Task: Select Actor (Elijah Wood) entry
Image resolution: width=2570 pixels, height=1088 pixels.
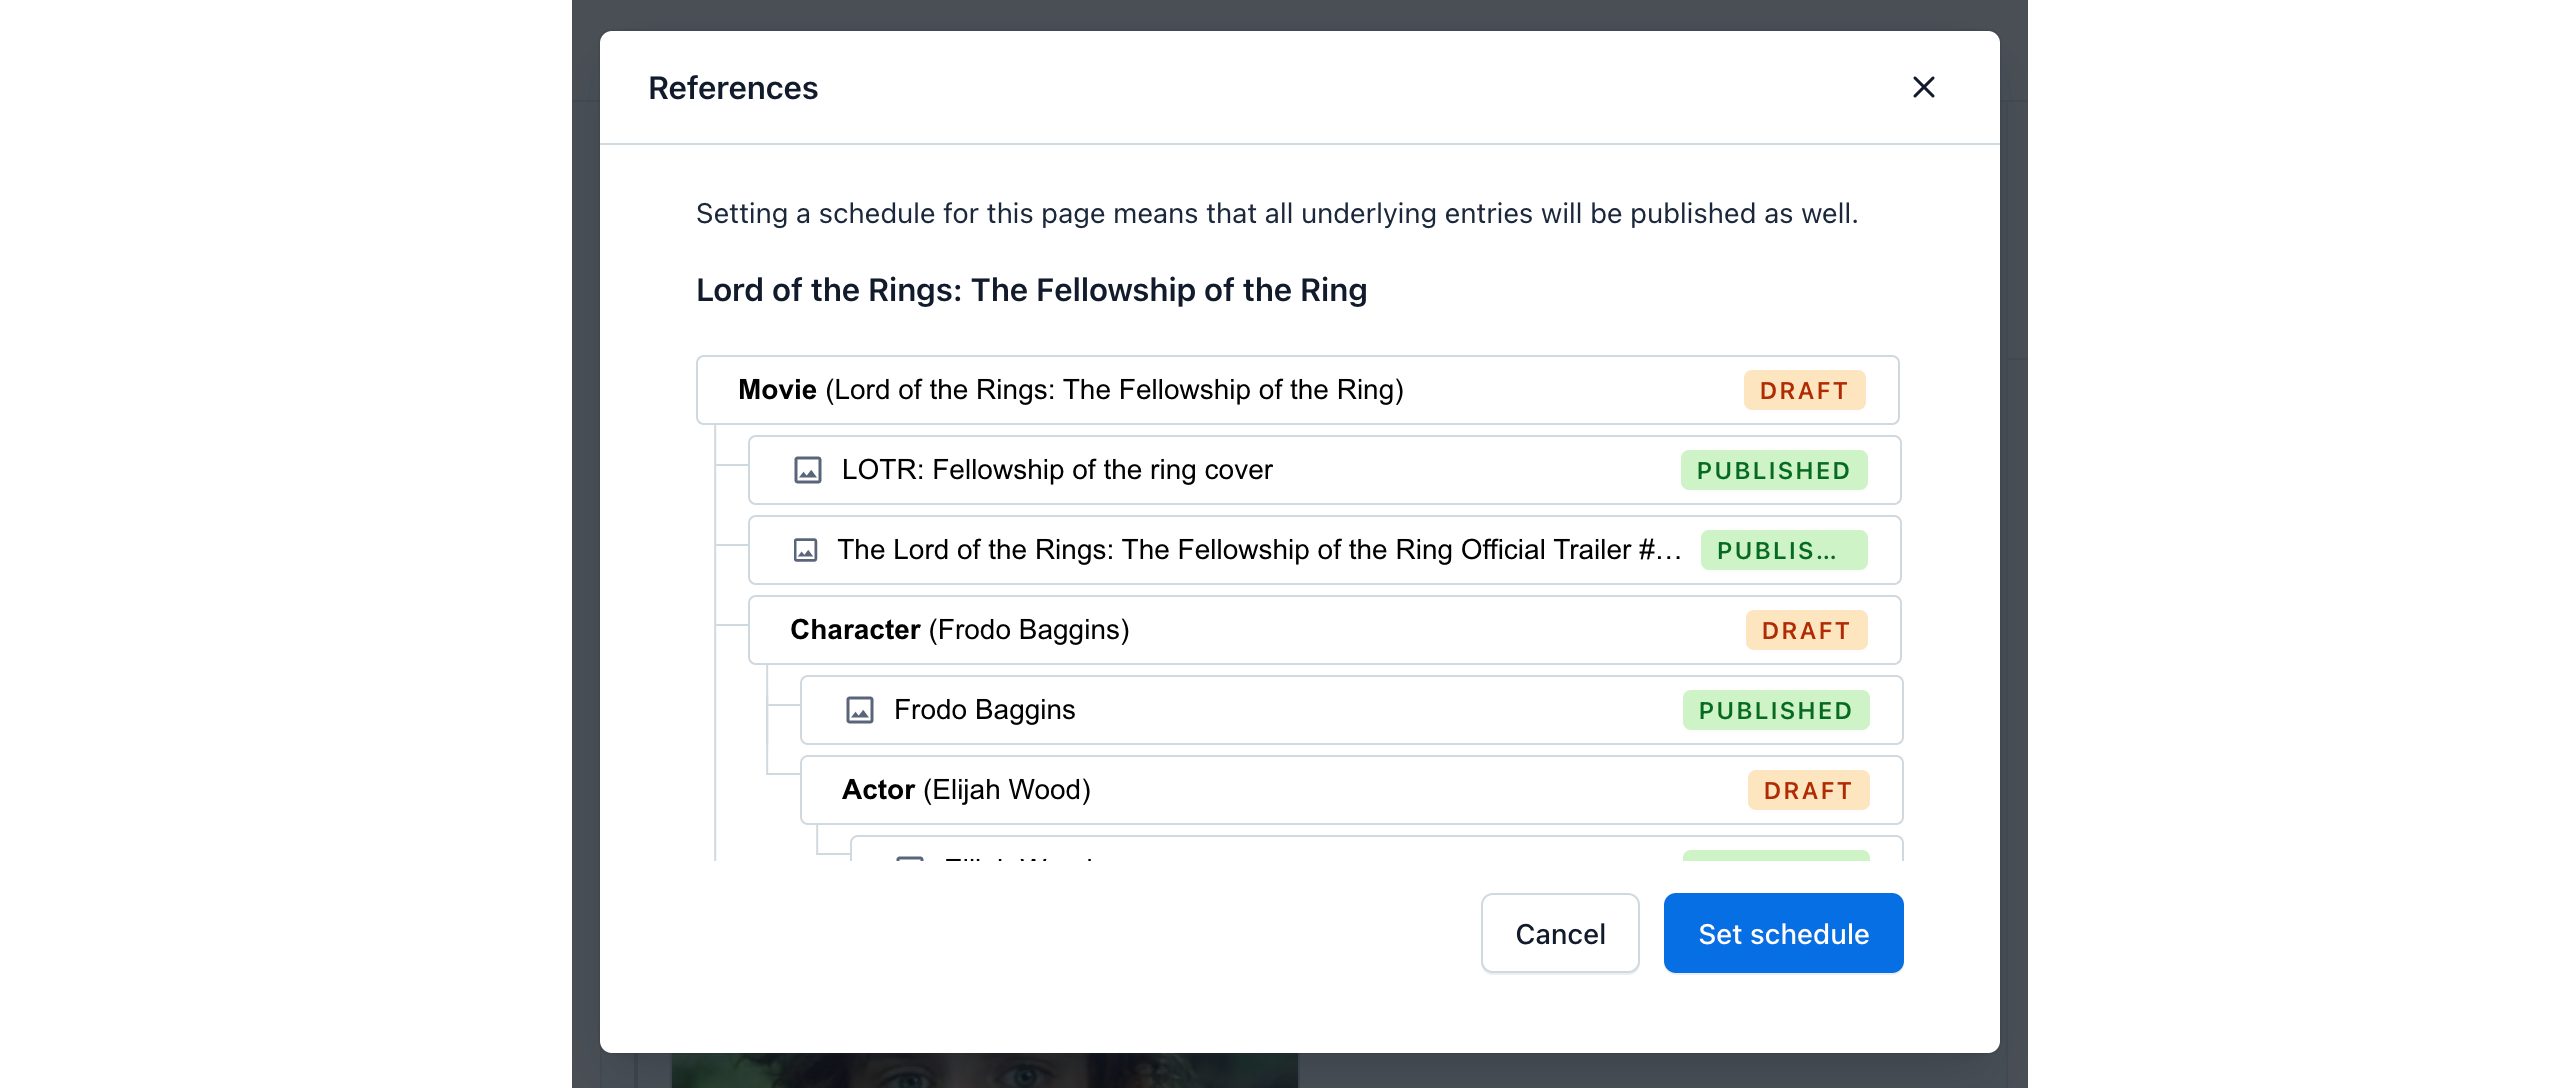Action: [x=966, y=790]
